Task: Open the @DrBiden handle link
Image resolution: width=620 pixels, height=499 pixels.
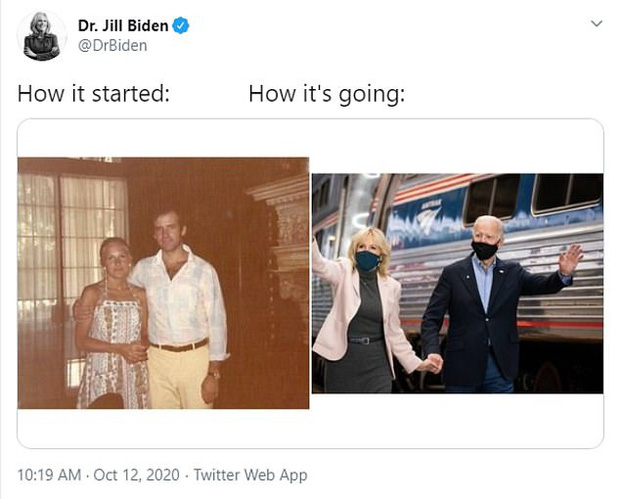Action: click(113, 45)
